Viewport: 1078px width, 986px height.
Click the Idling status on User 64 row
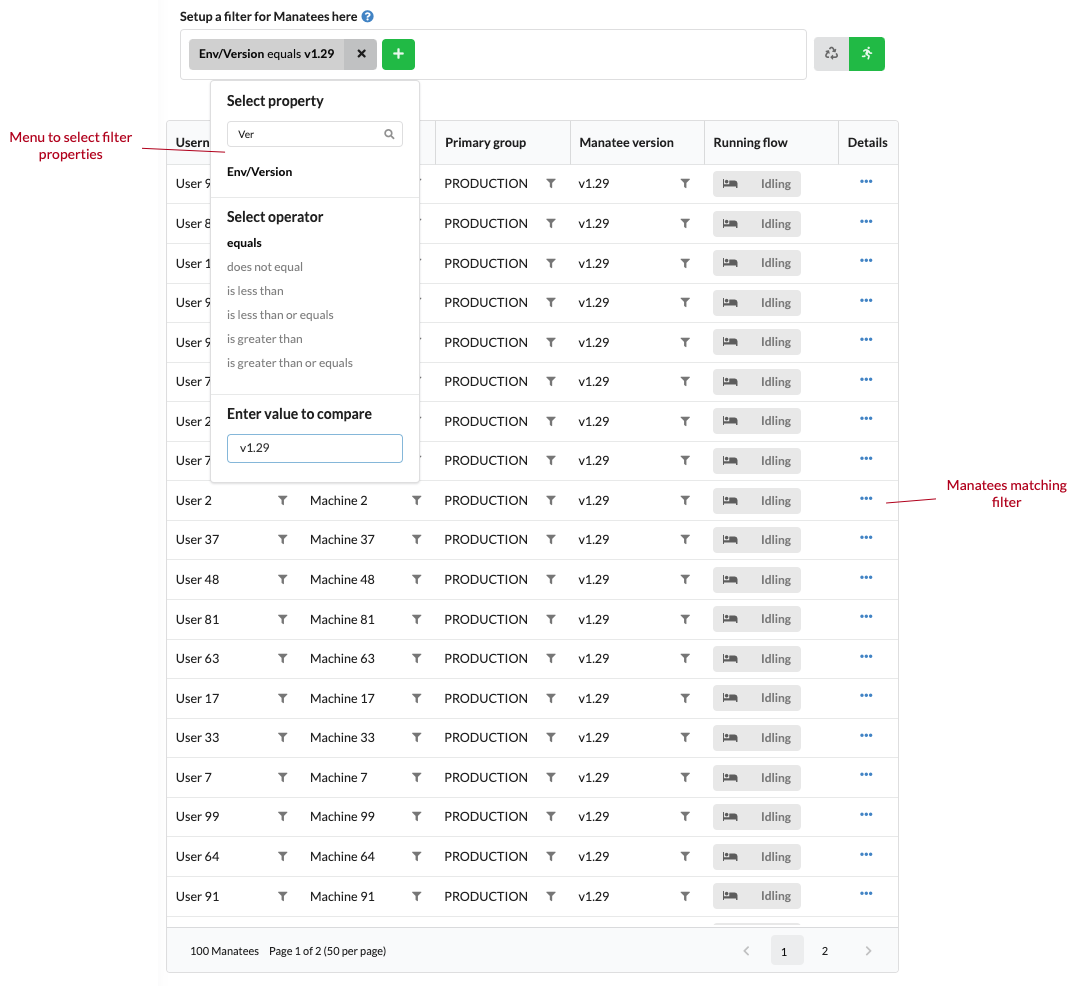coord(756,857)
